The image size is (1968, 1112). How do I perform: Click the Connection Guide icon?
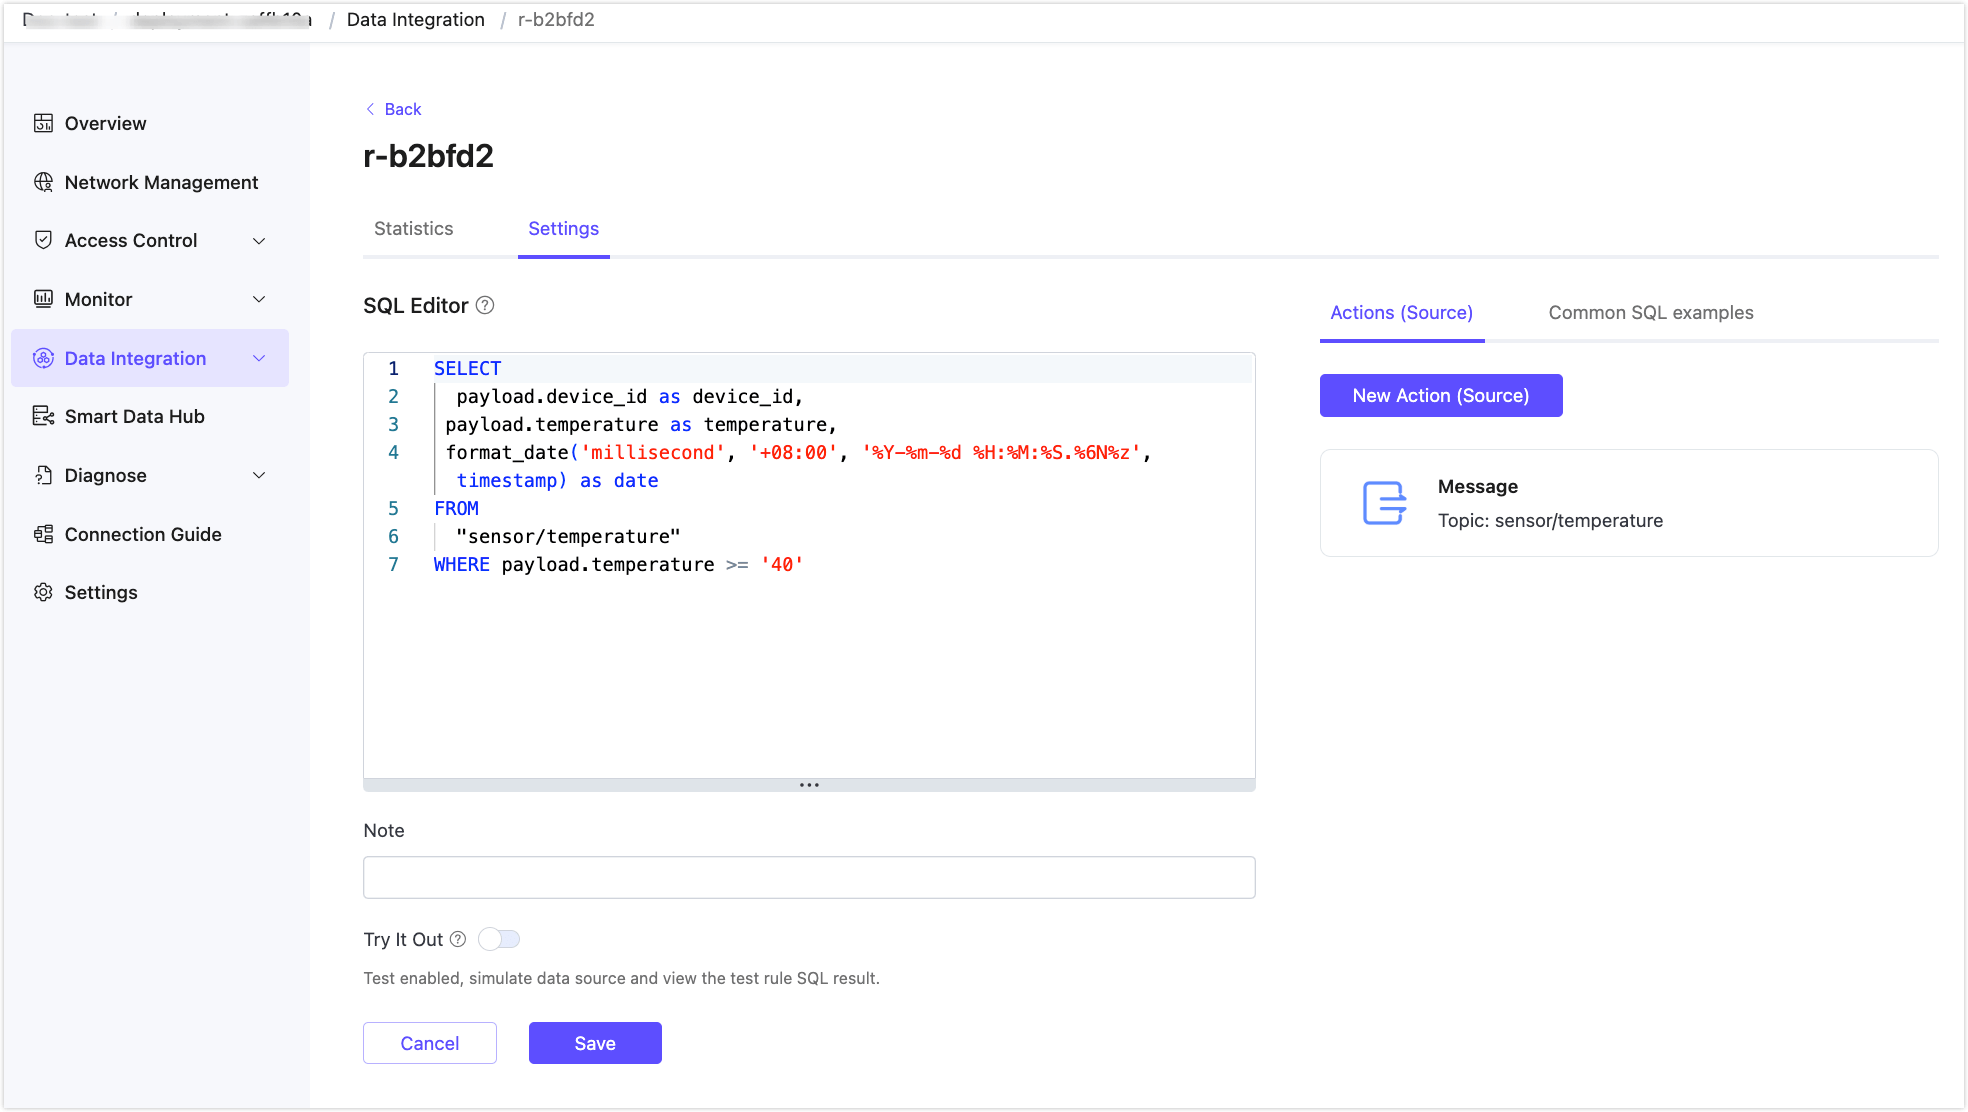click(x=43, y=534)
